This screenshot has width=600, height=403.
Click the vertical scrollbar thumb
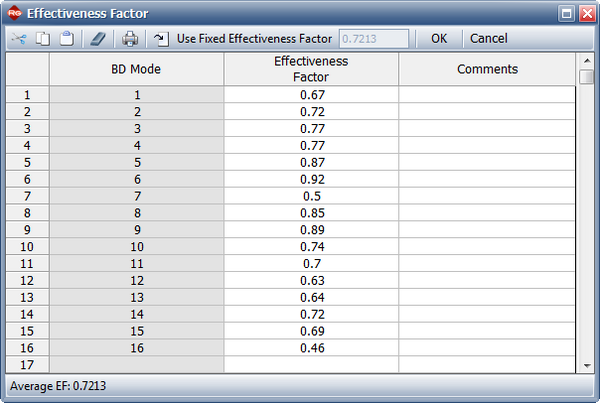tap(586, 77)
